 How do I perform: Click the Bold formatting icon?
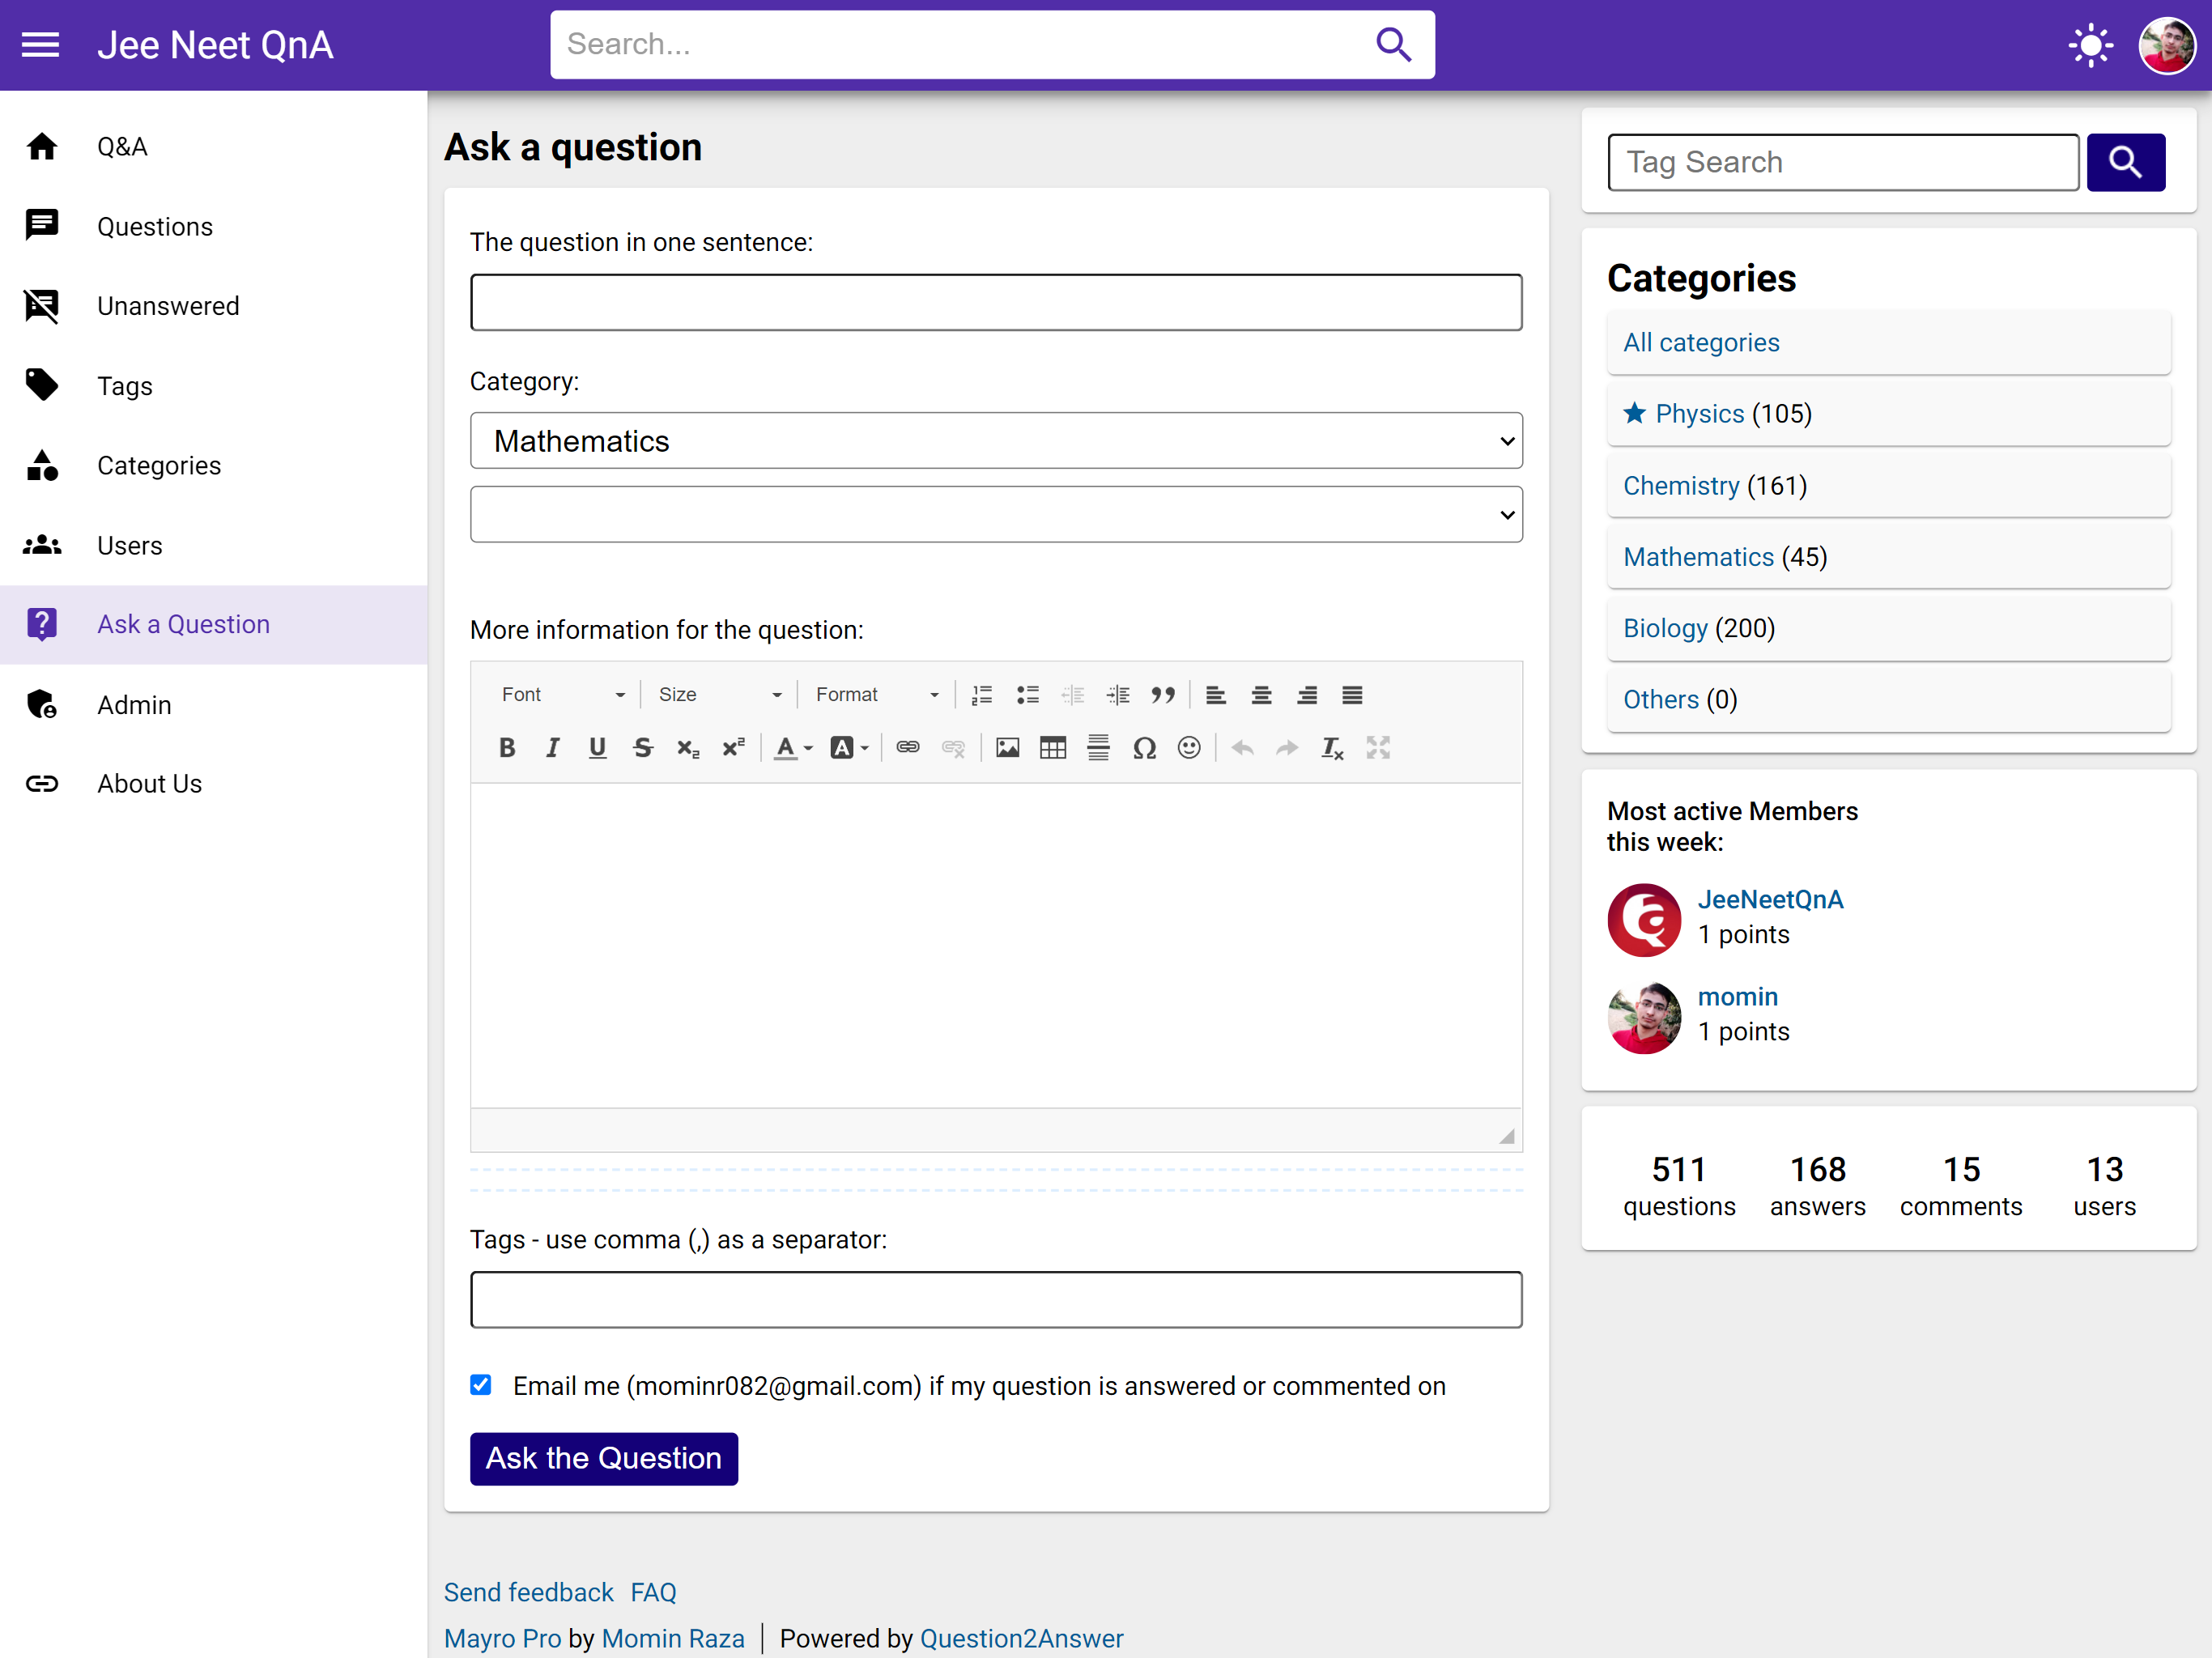pos(507,748)
